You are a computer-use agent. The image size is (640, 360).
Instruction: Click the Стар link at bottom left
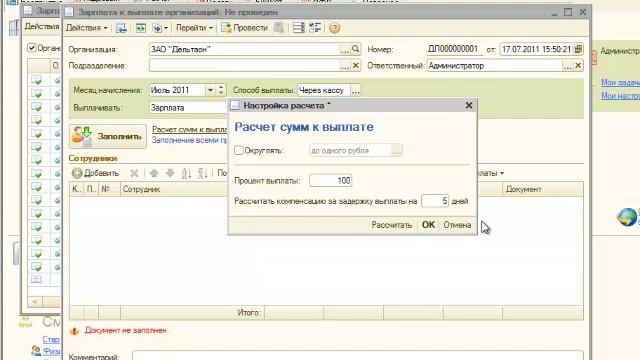(x=51, y=339)
